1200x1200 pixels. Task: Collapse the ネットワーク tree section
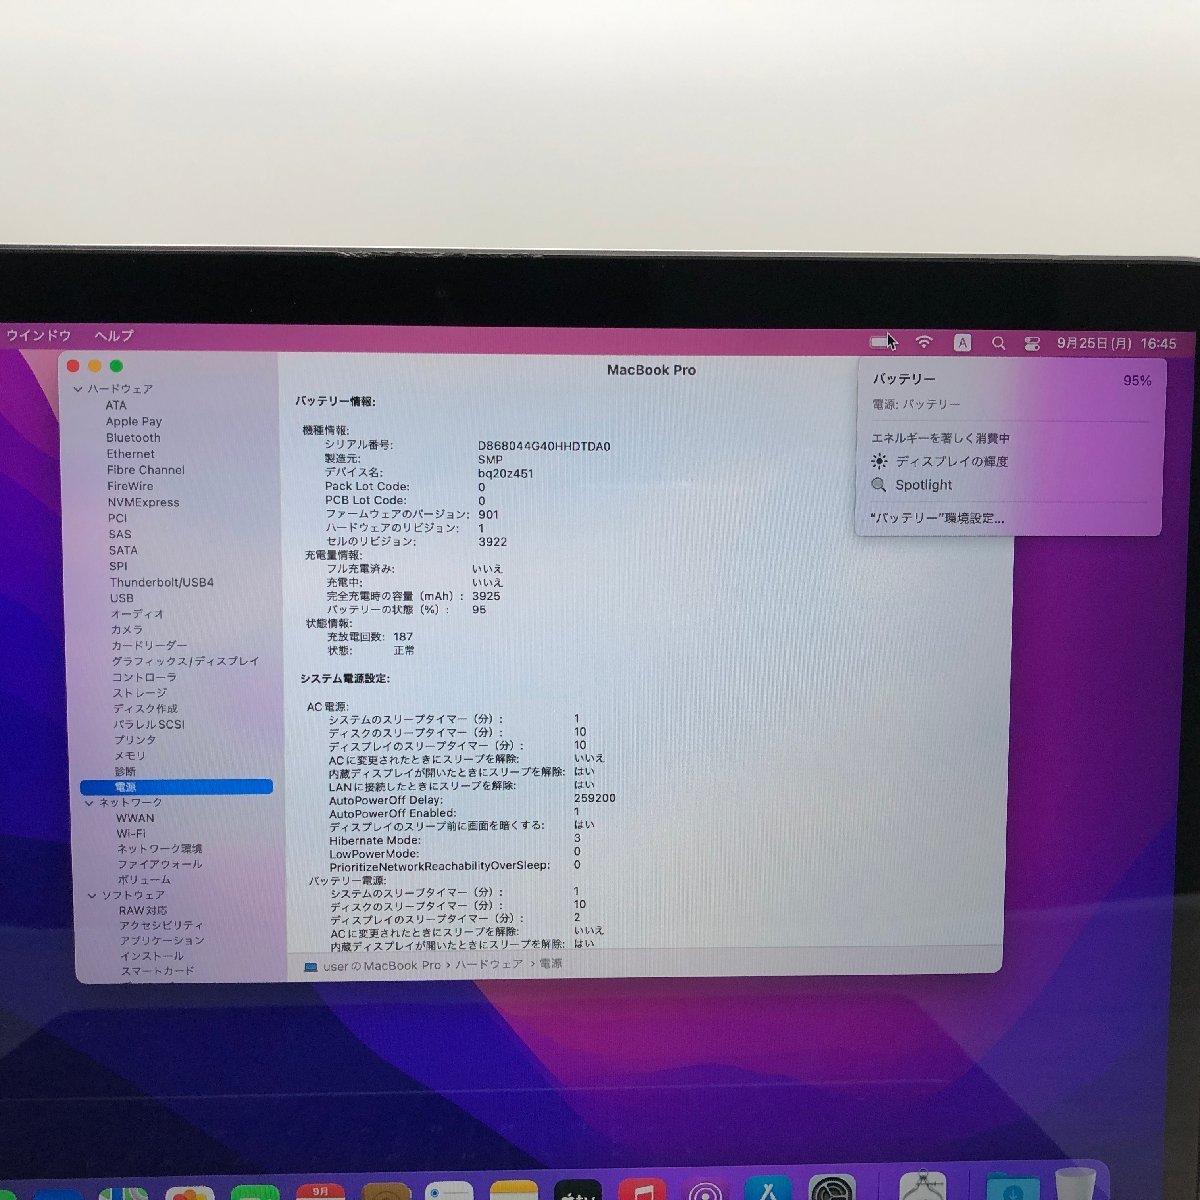click(x=89, y=803)
